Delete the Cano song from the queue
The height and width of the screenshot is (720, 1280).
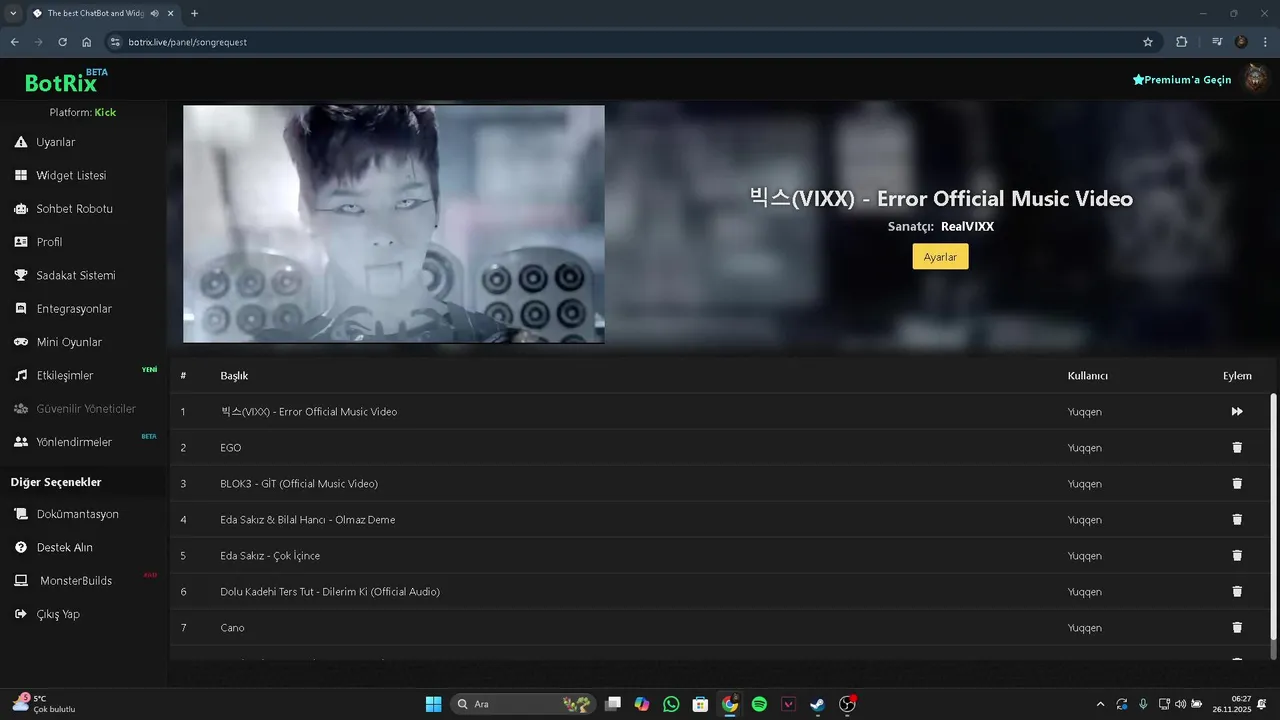point(1237,628)
